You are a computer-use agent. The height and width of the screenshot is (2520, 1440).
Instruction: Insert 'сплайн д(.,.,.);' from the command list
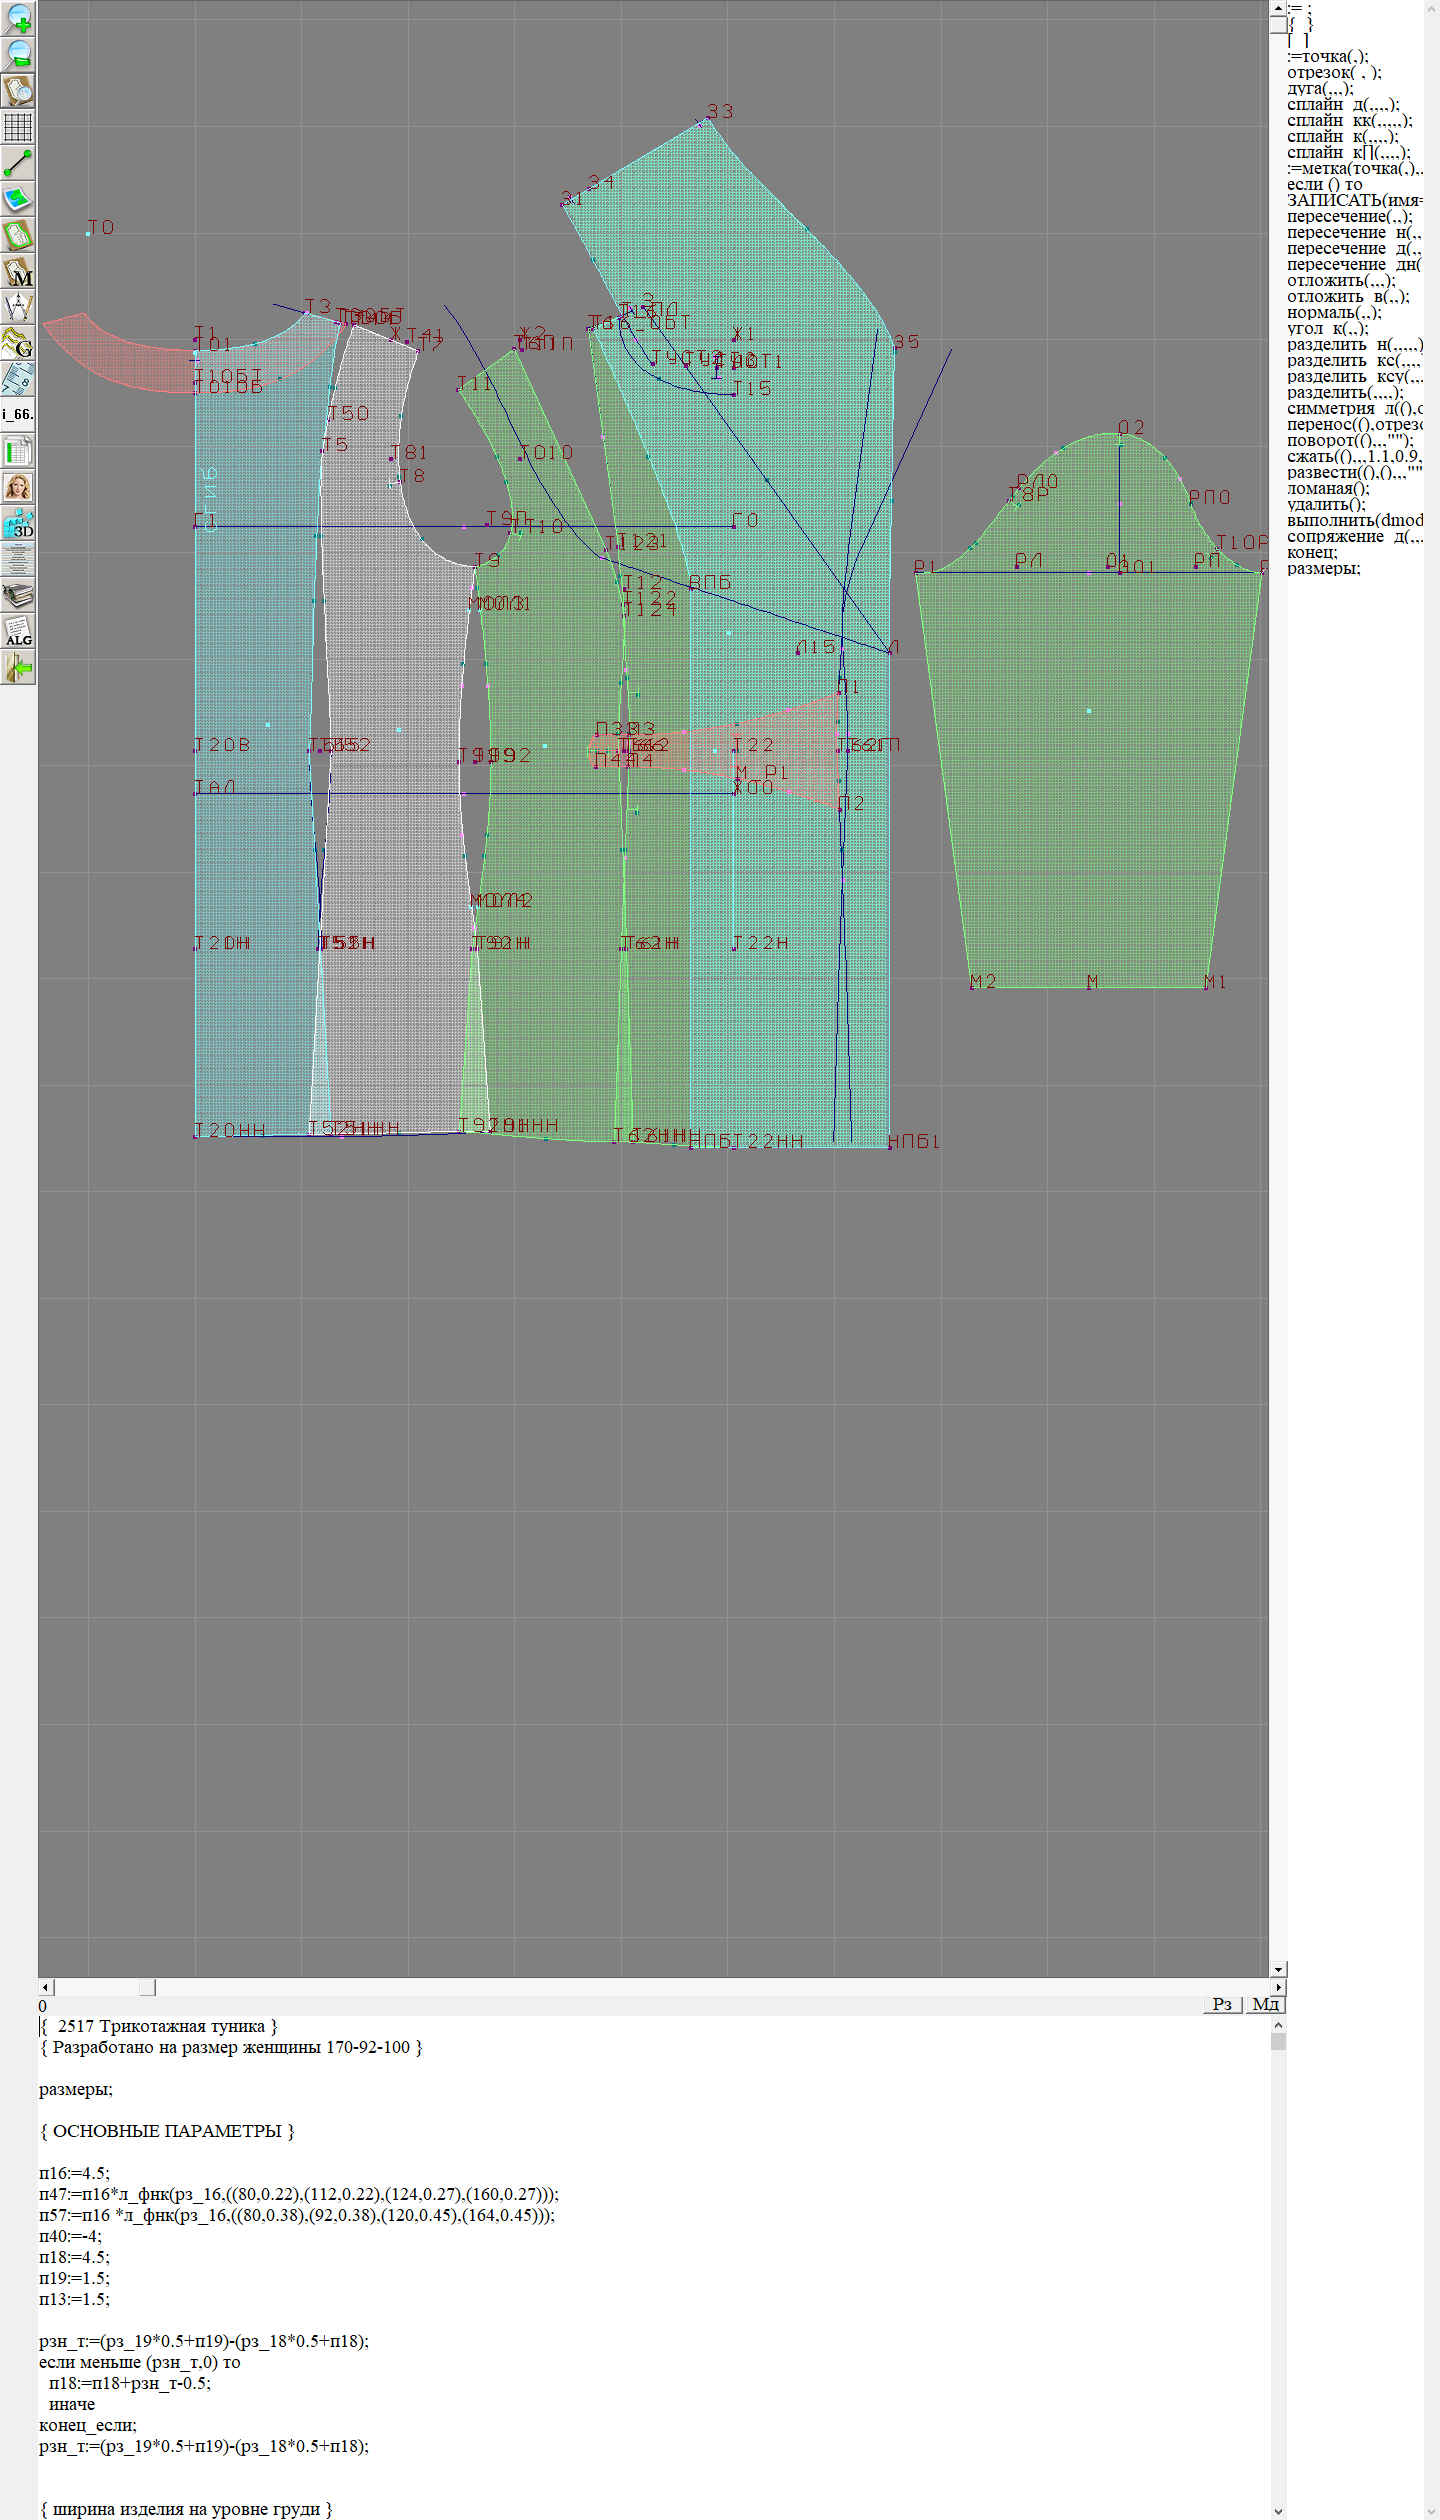[x=1342, y=105]
